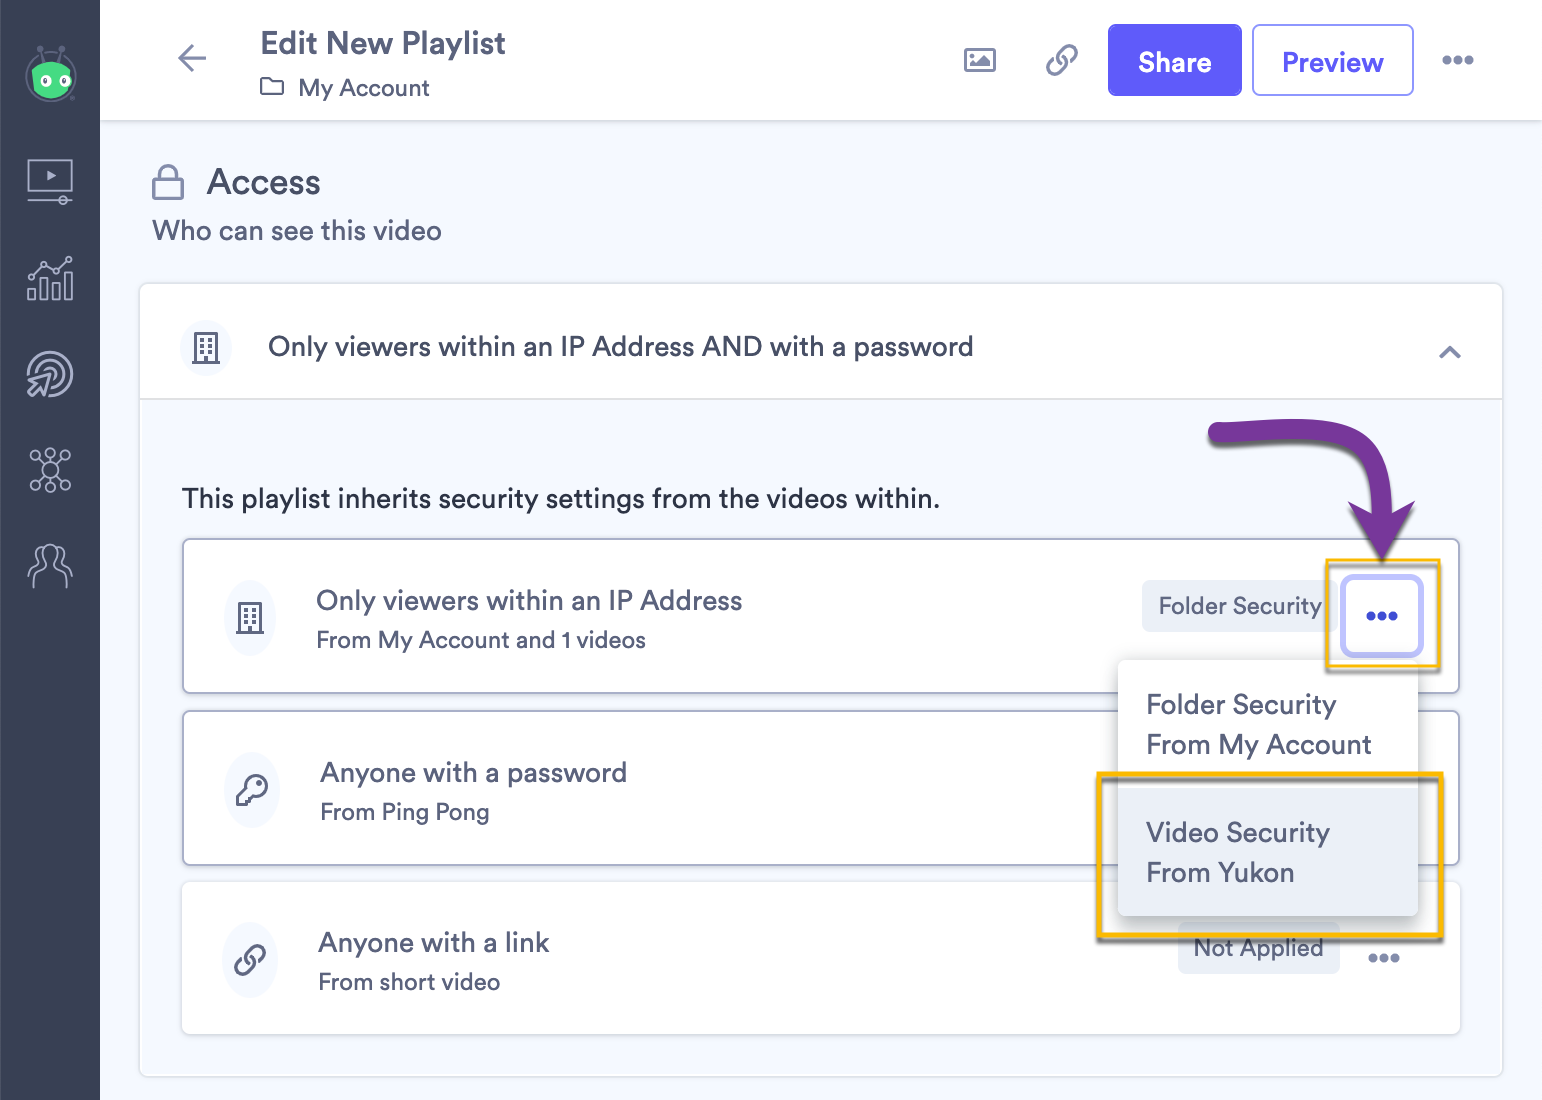Open the analytics chart sidebar icon
Image resolution: width=1542 pixels, height=1100 pixels.
tap(50, 278)
